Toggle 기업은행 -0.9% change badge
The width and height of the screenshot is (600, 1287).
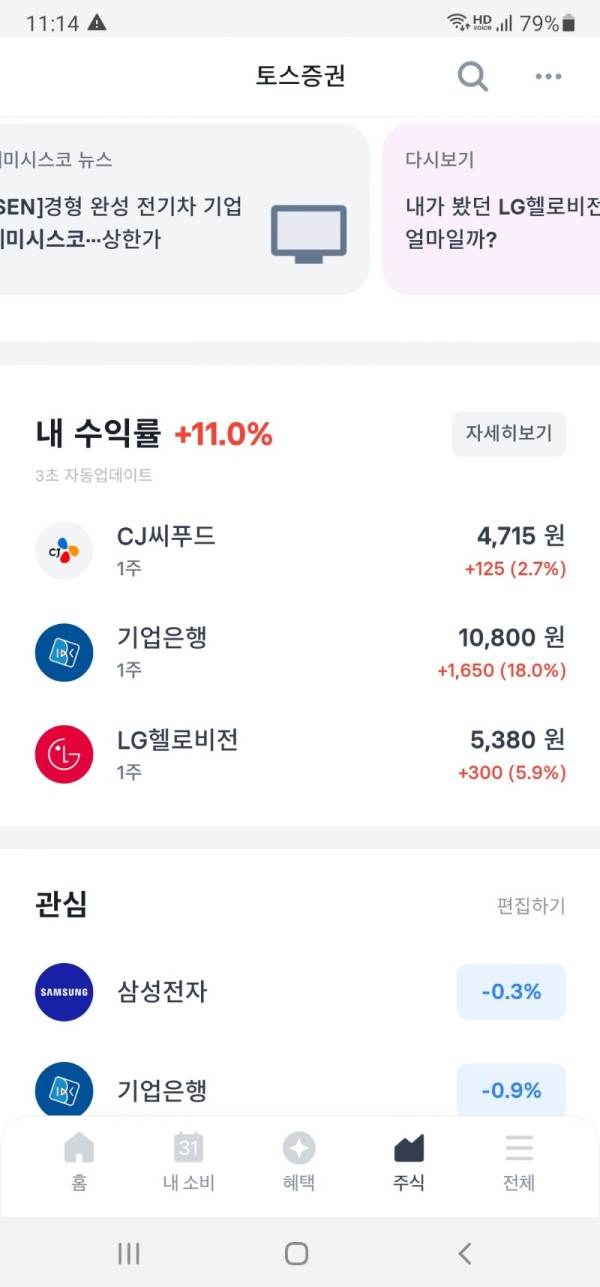pos(511,1090)
